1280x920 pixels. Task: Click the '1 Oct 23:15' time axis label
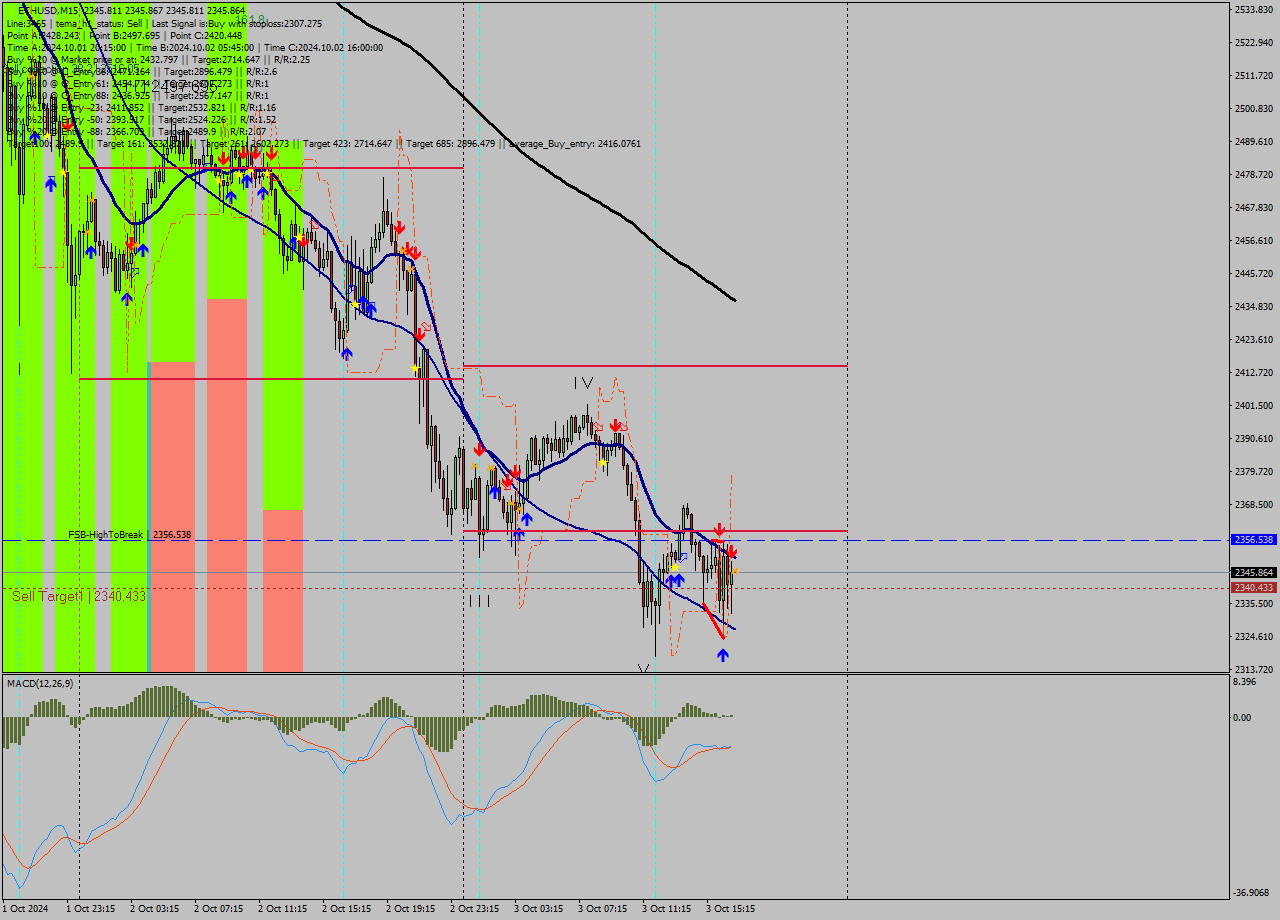point(91,909)
